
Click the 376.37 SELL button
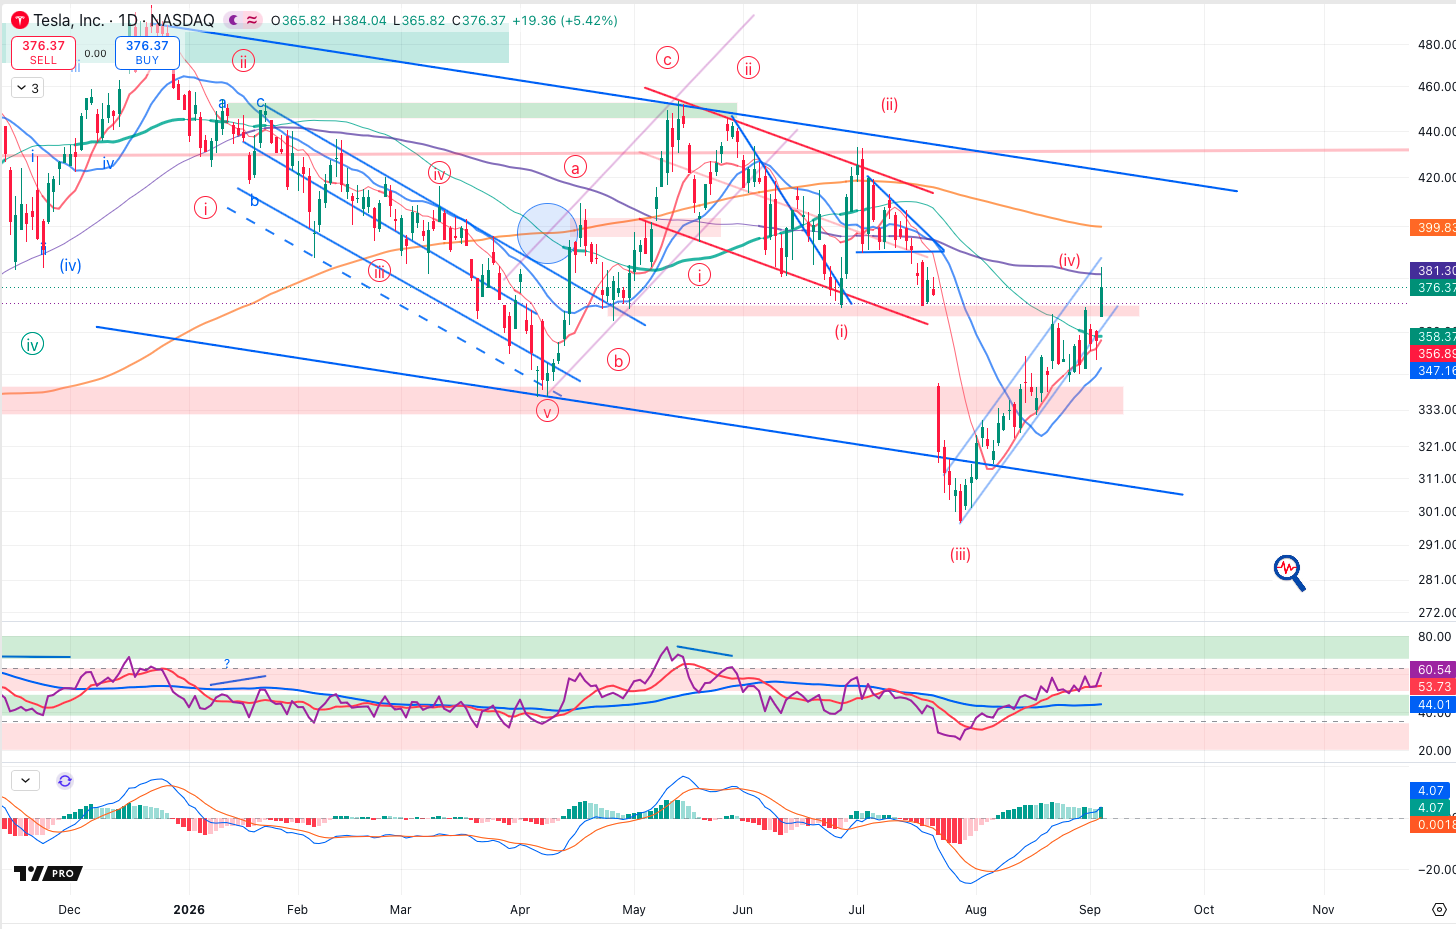click(x=44, y=52)
